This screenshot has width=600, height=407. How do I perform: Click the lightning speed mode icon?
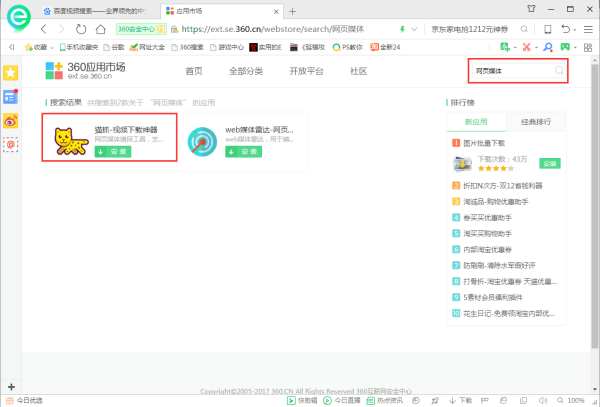click(402, 29)
